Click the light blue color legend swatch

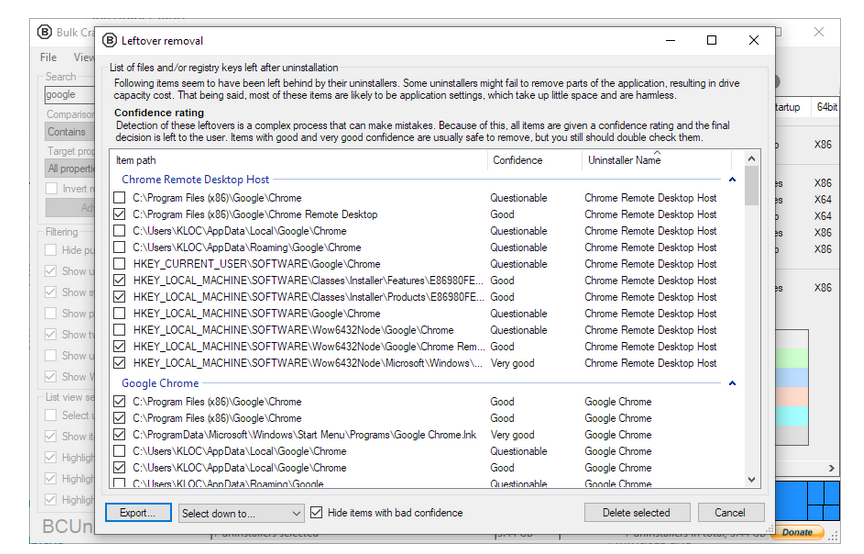click(792, 377)
